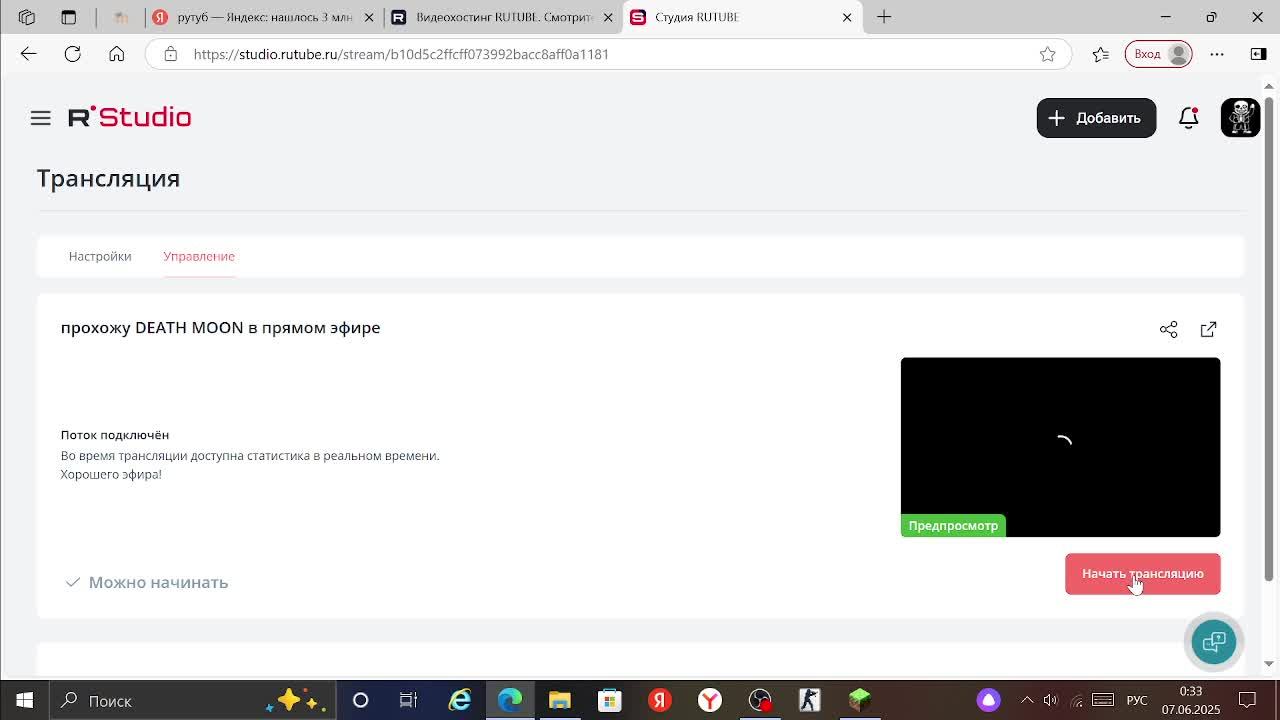Open the red Yandex taskbar icon
Viewport: 1280px width, 720px height.
pyautogui.click(x=660, y=700)
